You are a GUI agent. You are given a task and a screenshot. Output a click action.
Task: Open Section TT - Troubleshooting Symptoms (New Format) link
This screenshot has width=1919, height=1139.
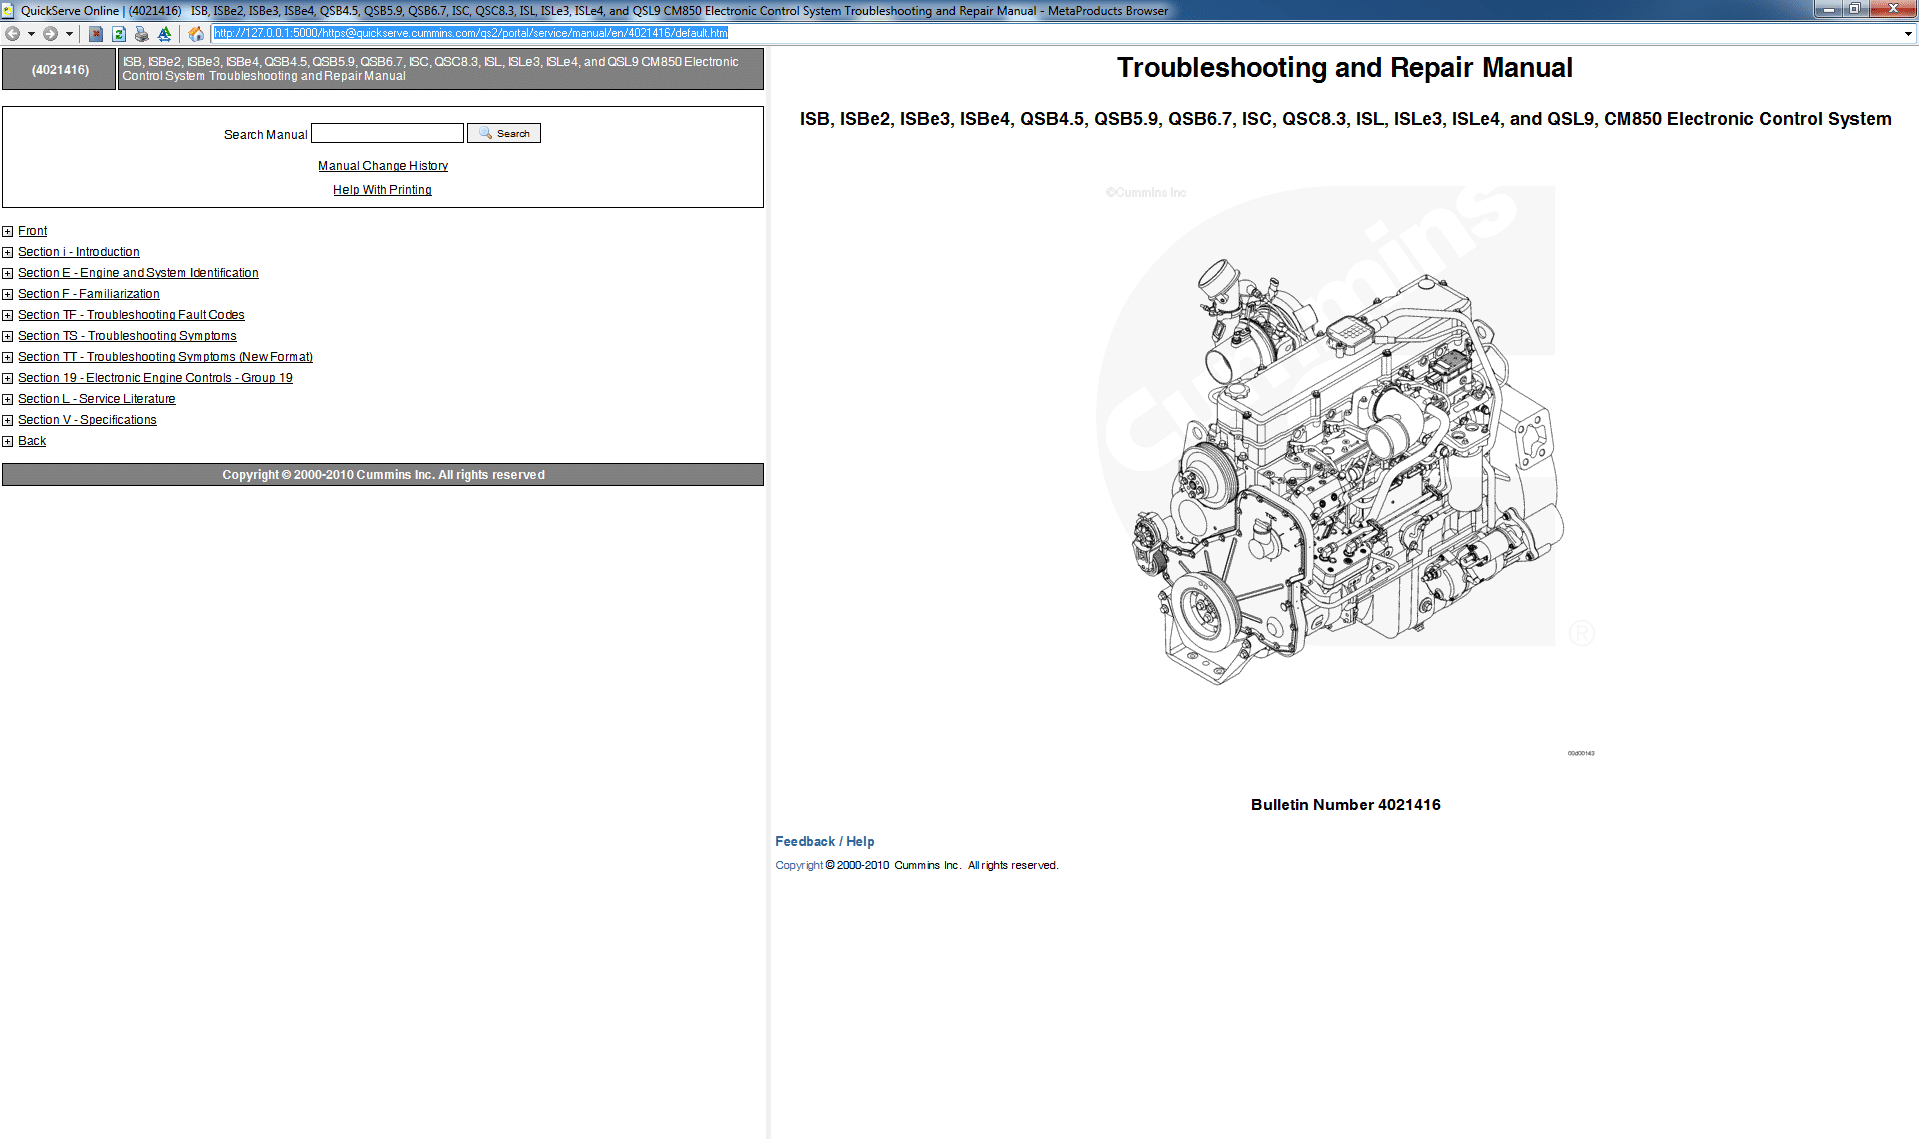(x=165, y=357)
